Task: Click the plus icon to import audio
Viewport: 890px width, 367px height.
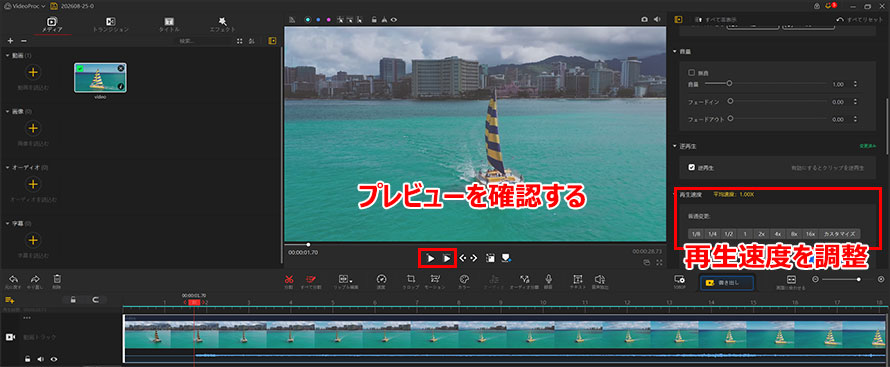Action: (33, 184)
